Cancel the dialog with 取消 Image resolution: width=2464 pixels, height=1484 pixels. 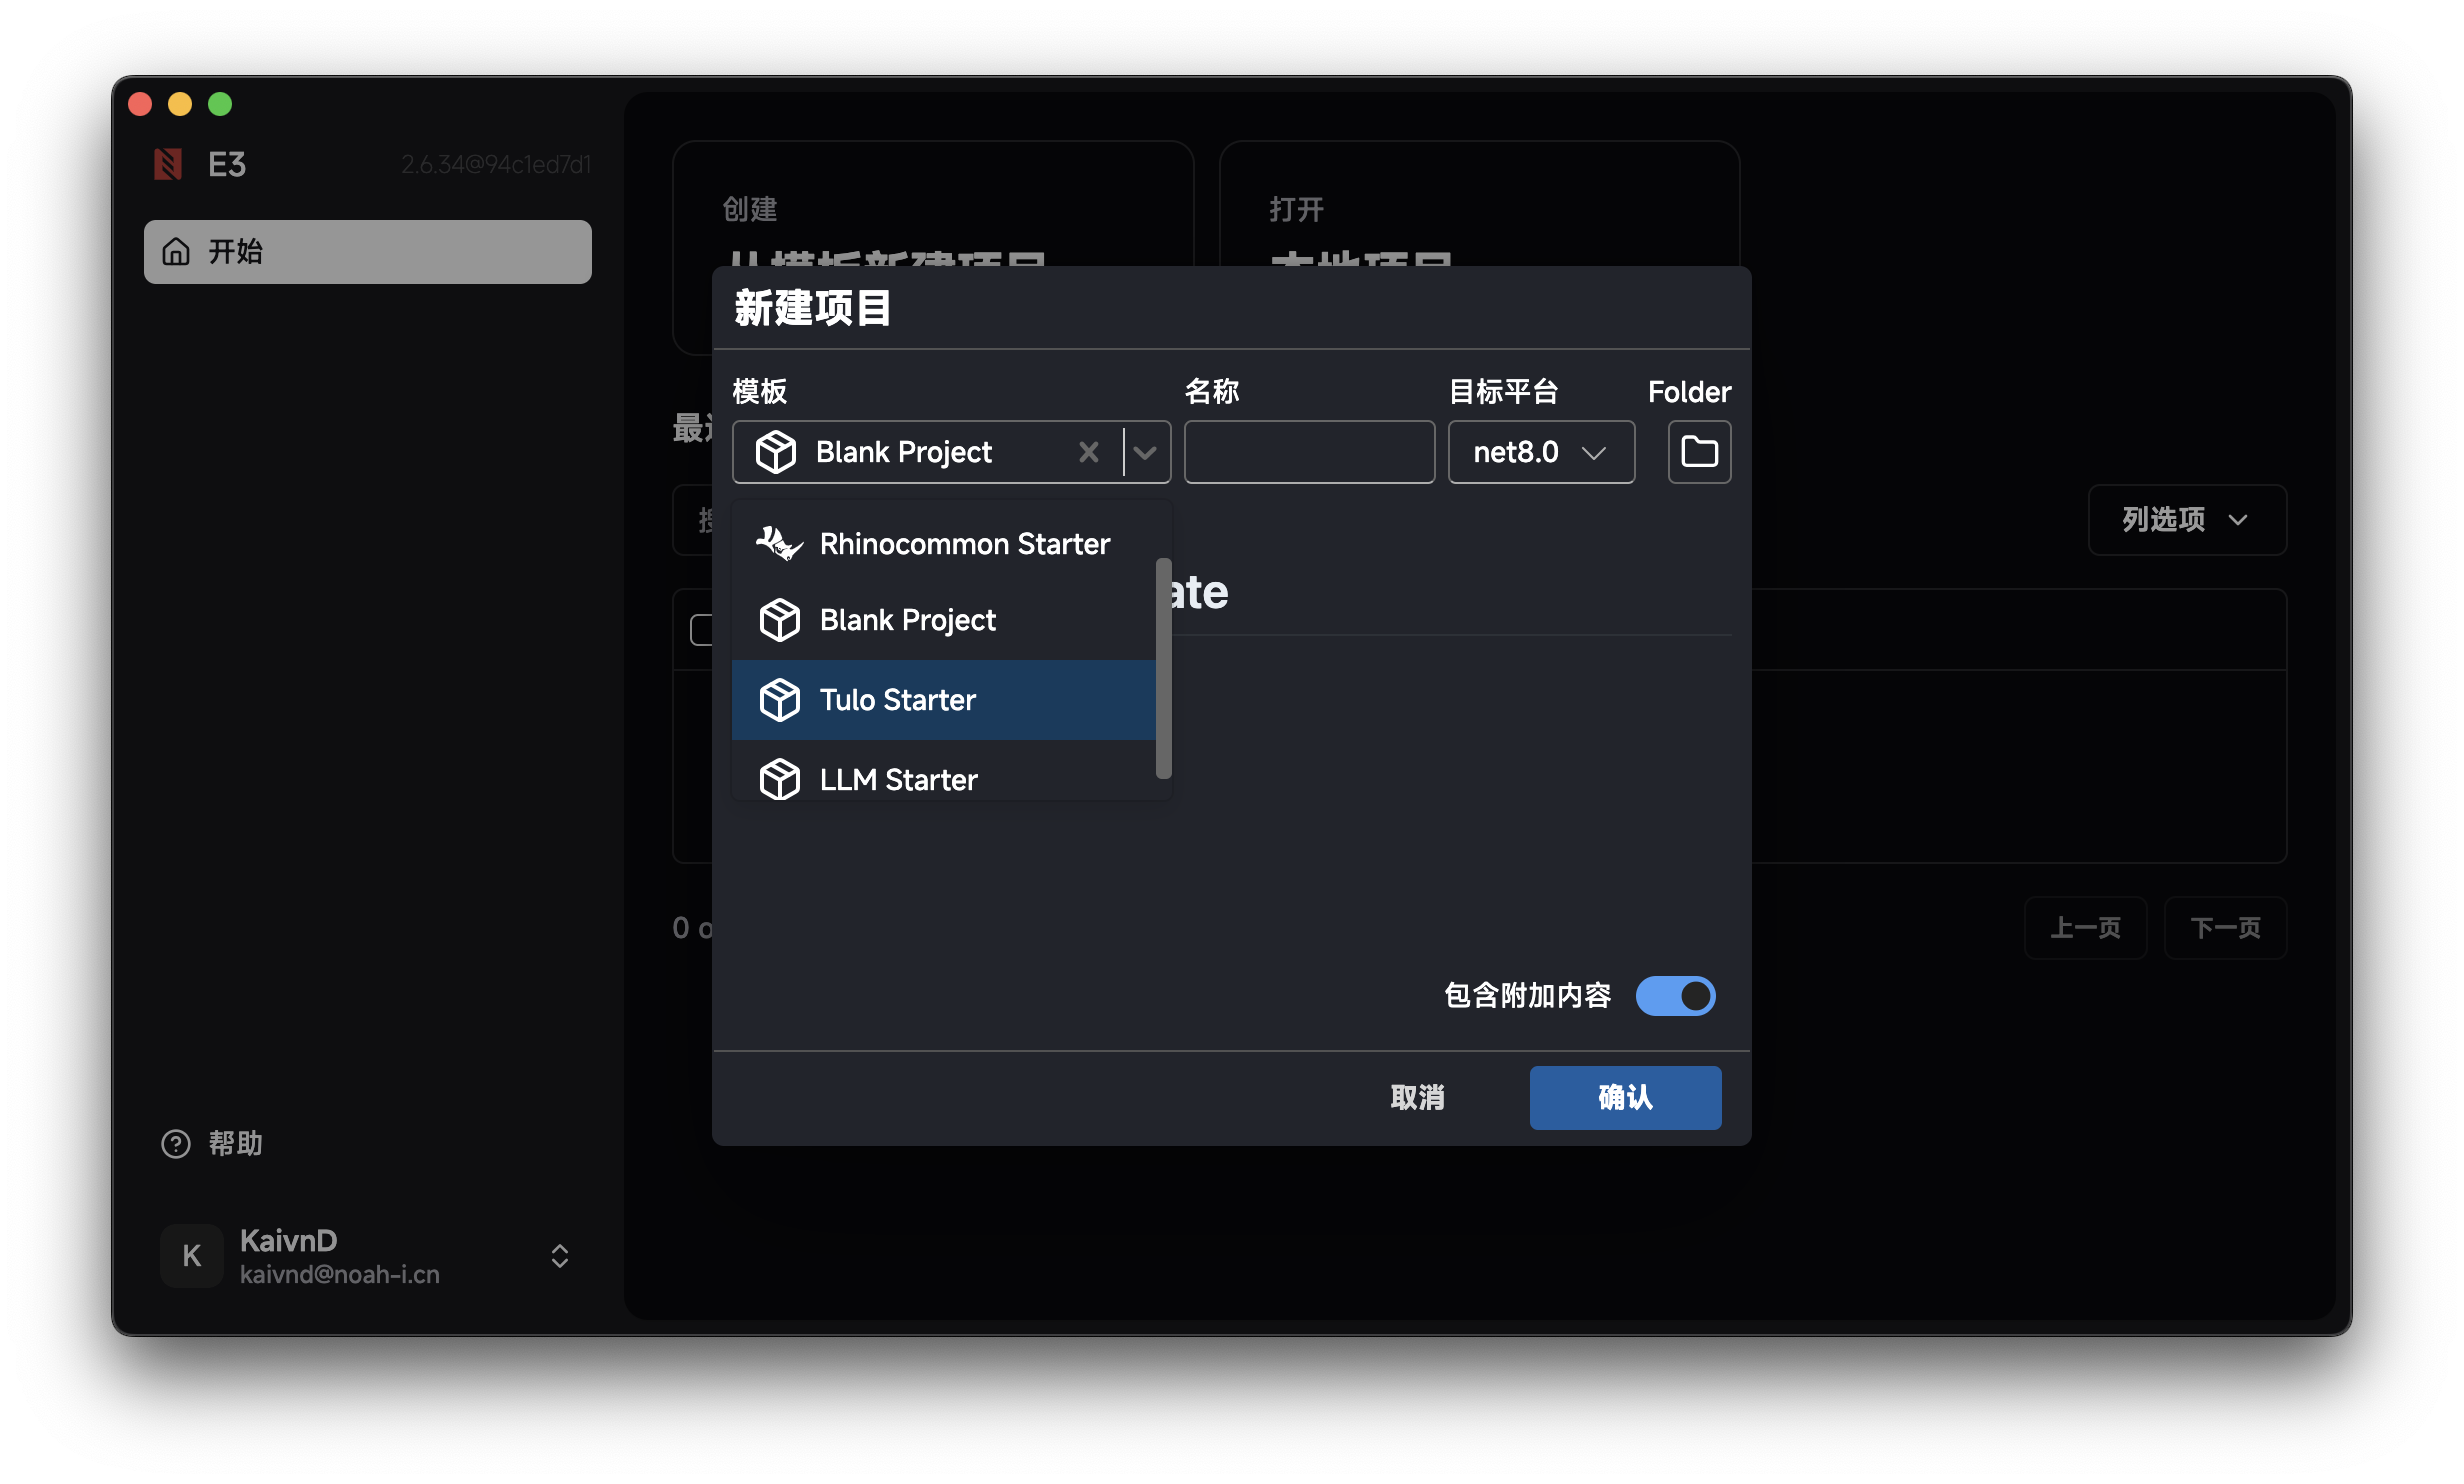pos(1418,1097)
